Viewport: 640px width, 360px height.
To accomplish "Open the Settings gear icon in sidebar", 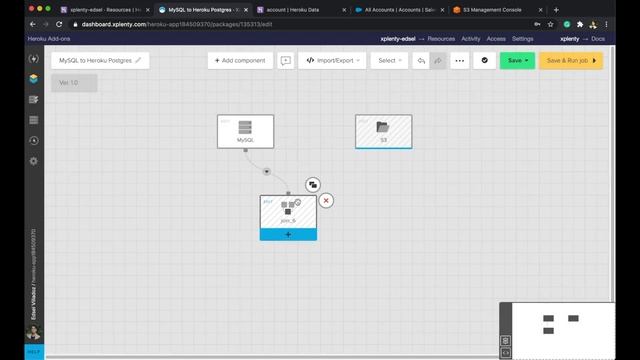I will 34,161.
